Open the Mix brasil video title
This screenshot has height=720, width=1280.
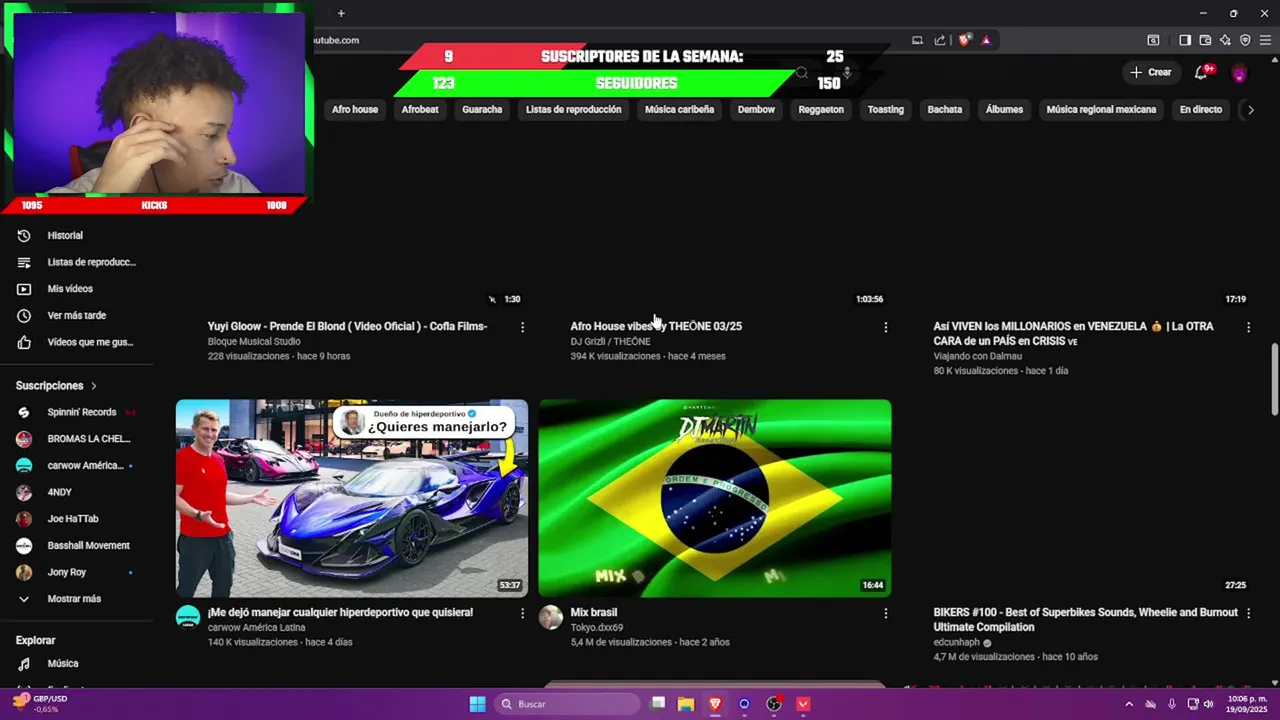click(594, 612)
